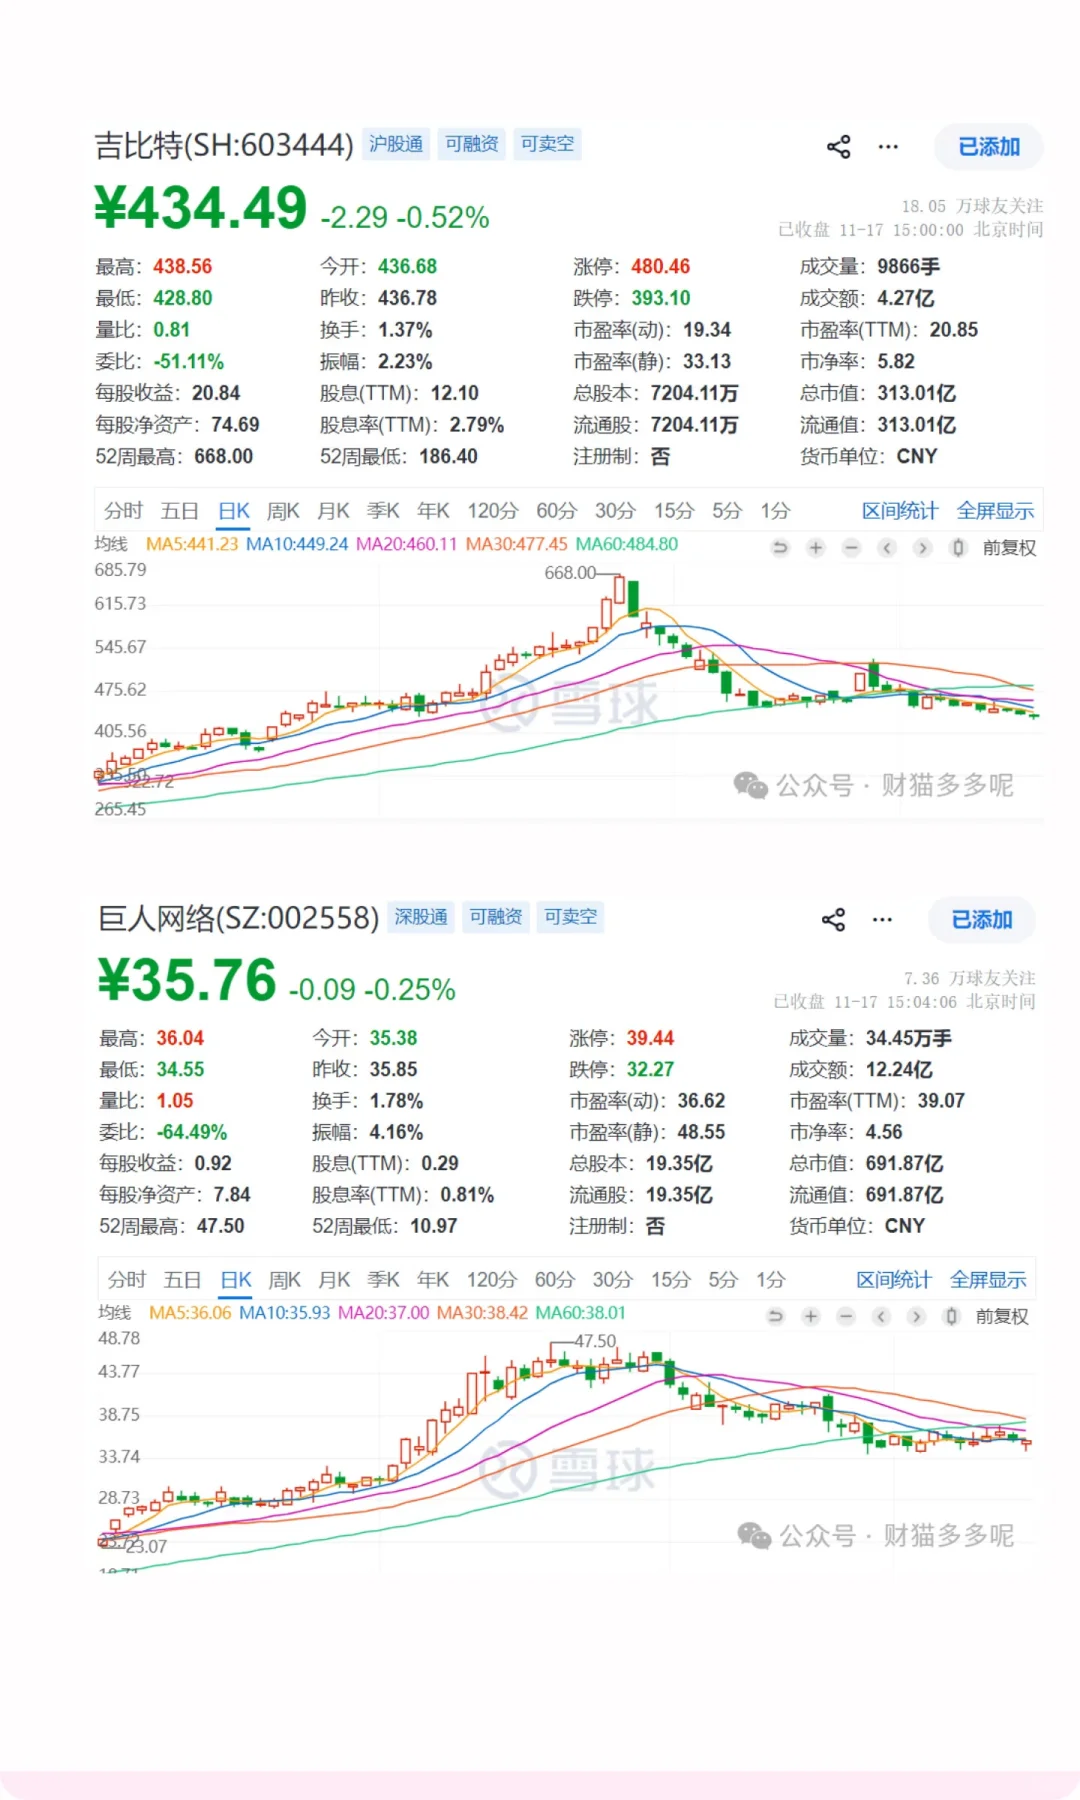The image size is (1080, 1800).
Task: Move 吉比特 chart to earlier dates
Action: (x=886, y=547)
